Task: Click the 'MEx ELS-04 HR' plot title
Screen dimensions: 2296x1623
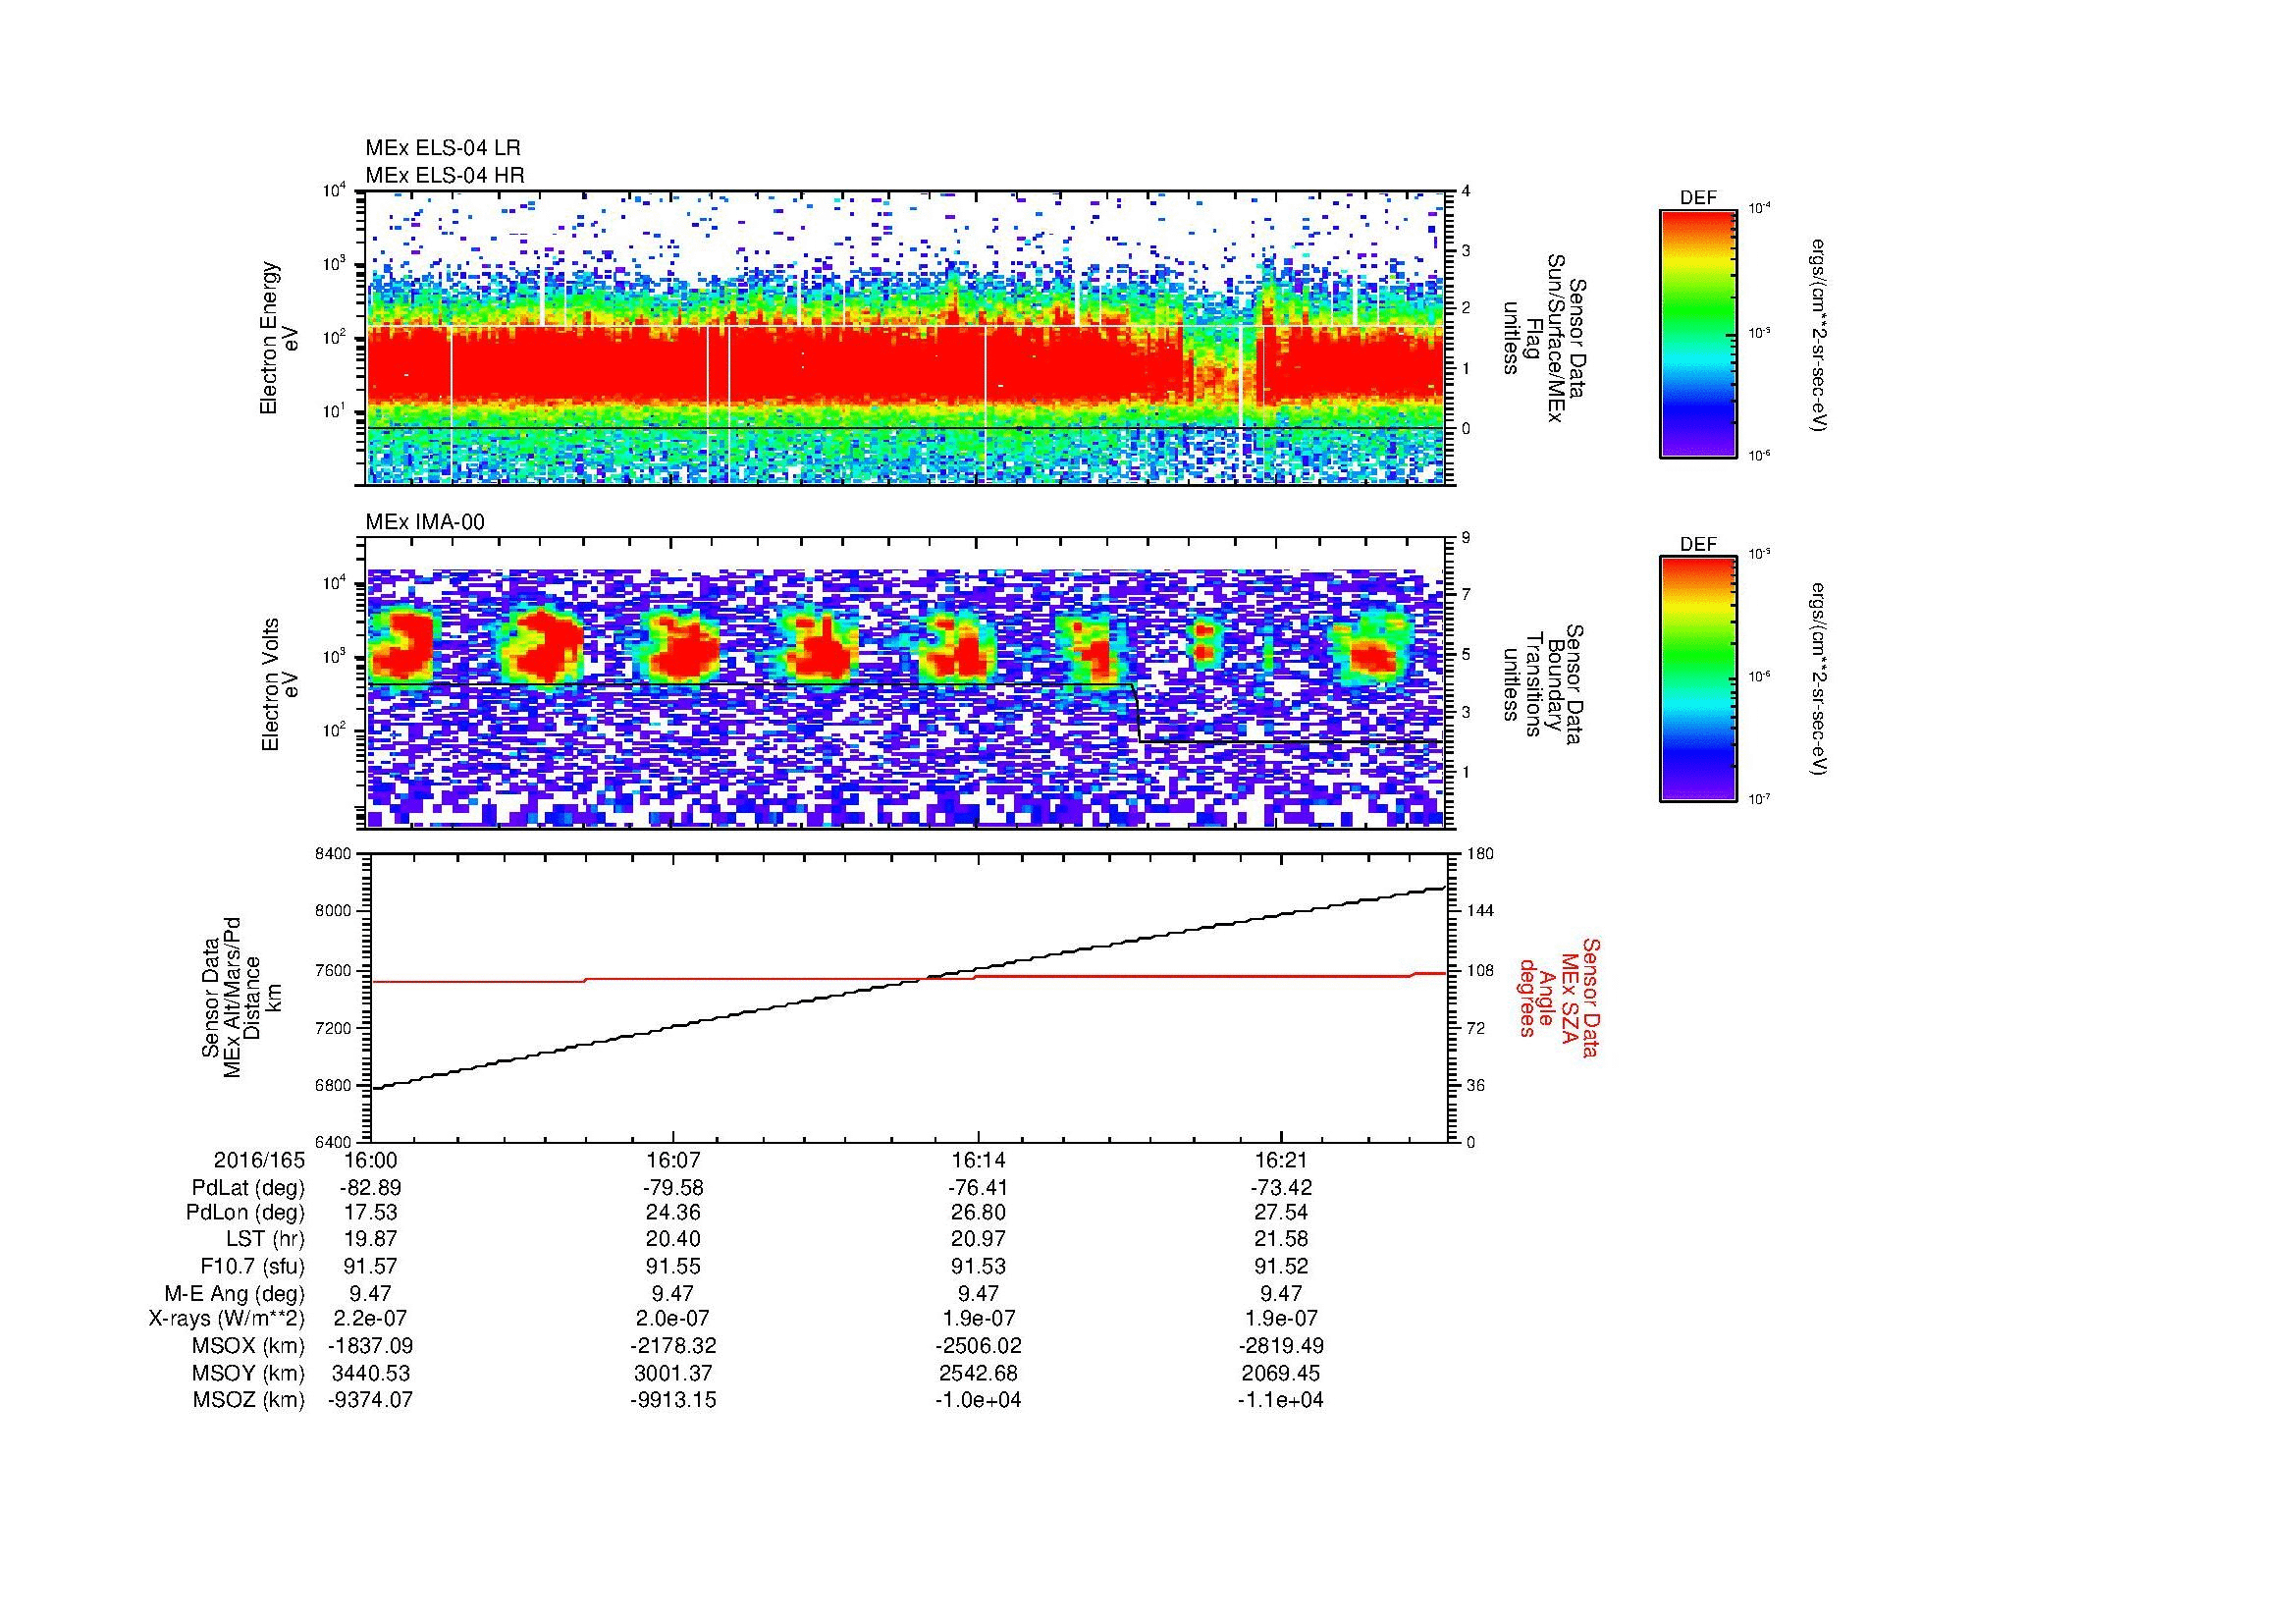Action: pyautogui.click(x=445, y=175)
